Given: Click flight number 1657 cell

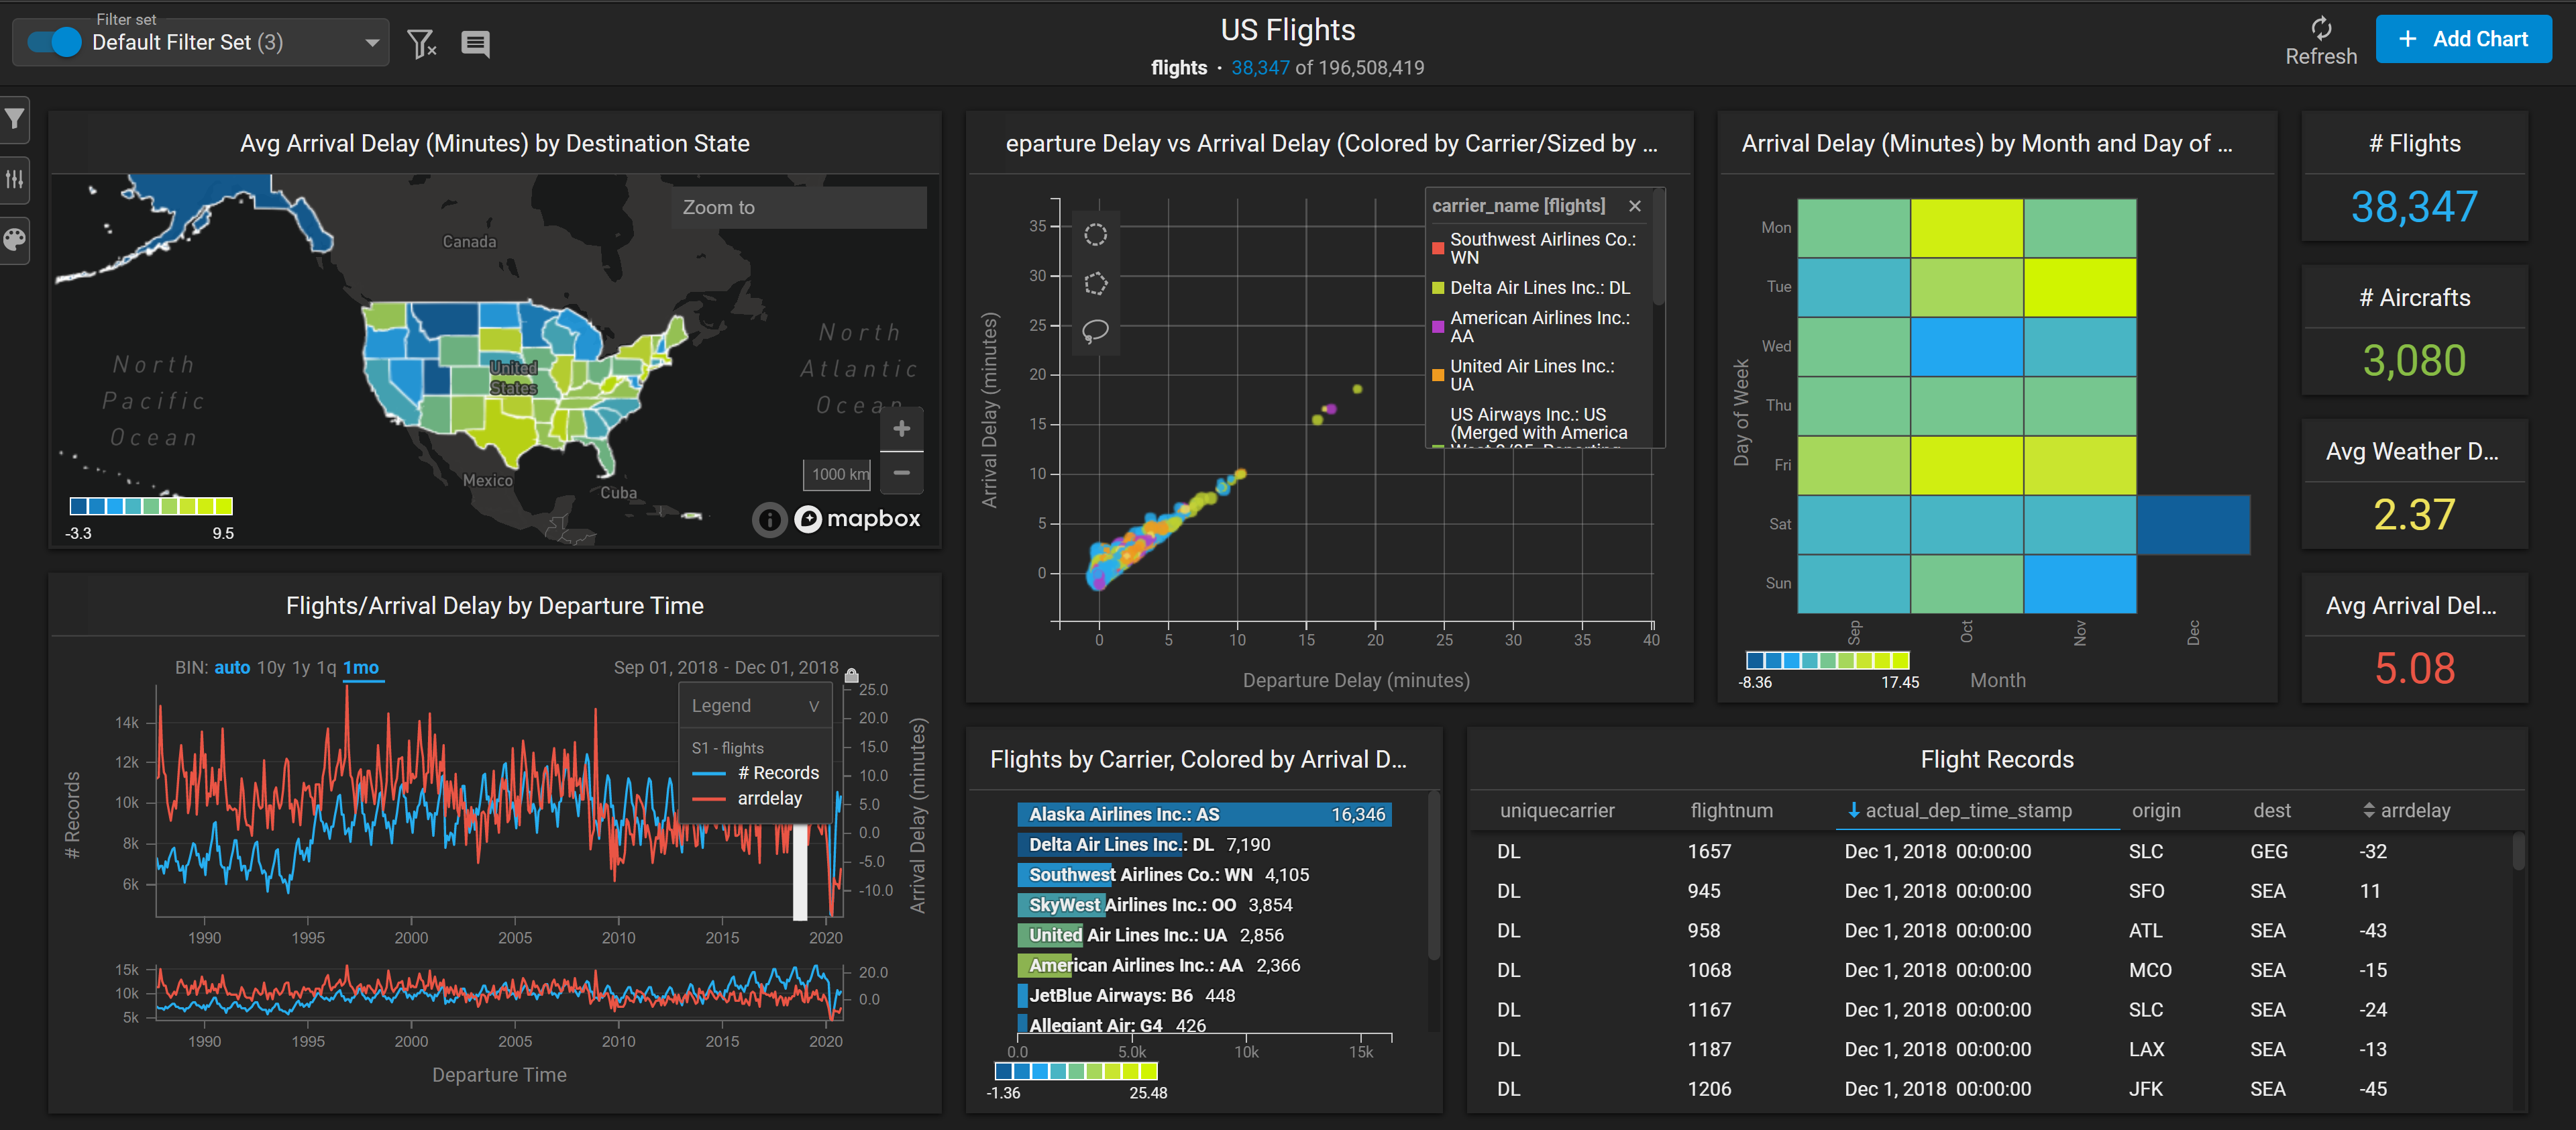Looking at the screenshot, I should coord(1709,852).
